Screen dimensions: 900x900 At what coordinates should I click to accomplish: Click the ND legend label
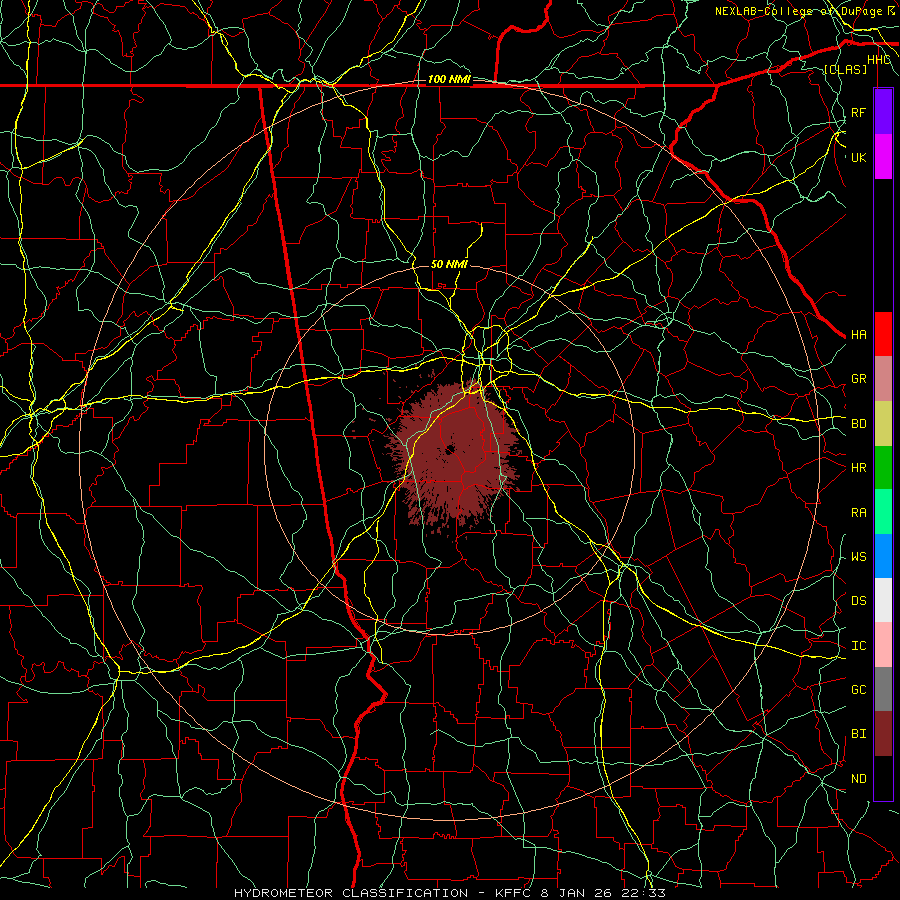tap(858, 779)
